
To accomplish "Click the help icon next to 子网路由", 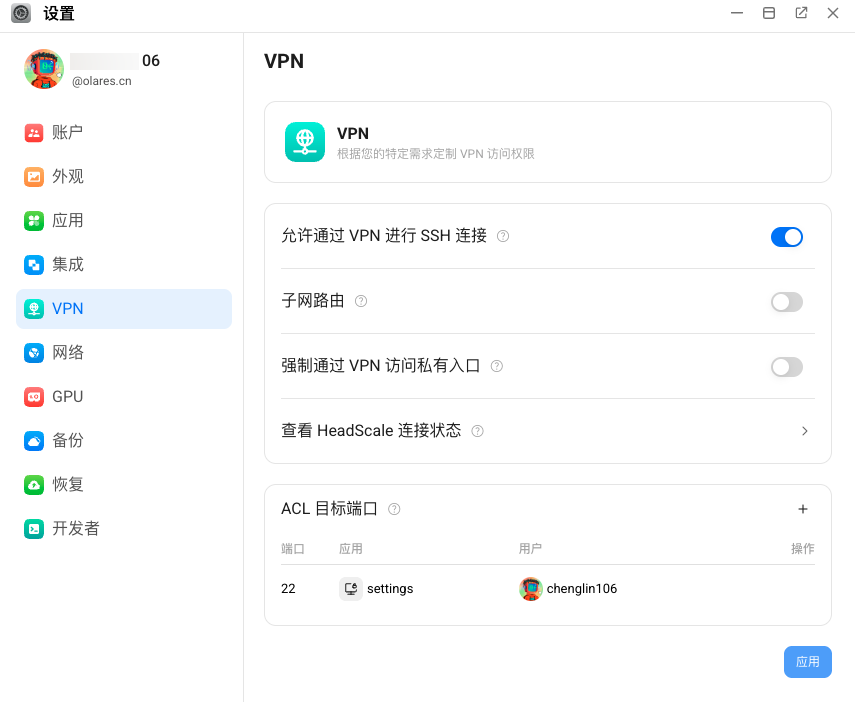I will point(360,301).
